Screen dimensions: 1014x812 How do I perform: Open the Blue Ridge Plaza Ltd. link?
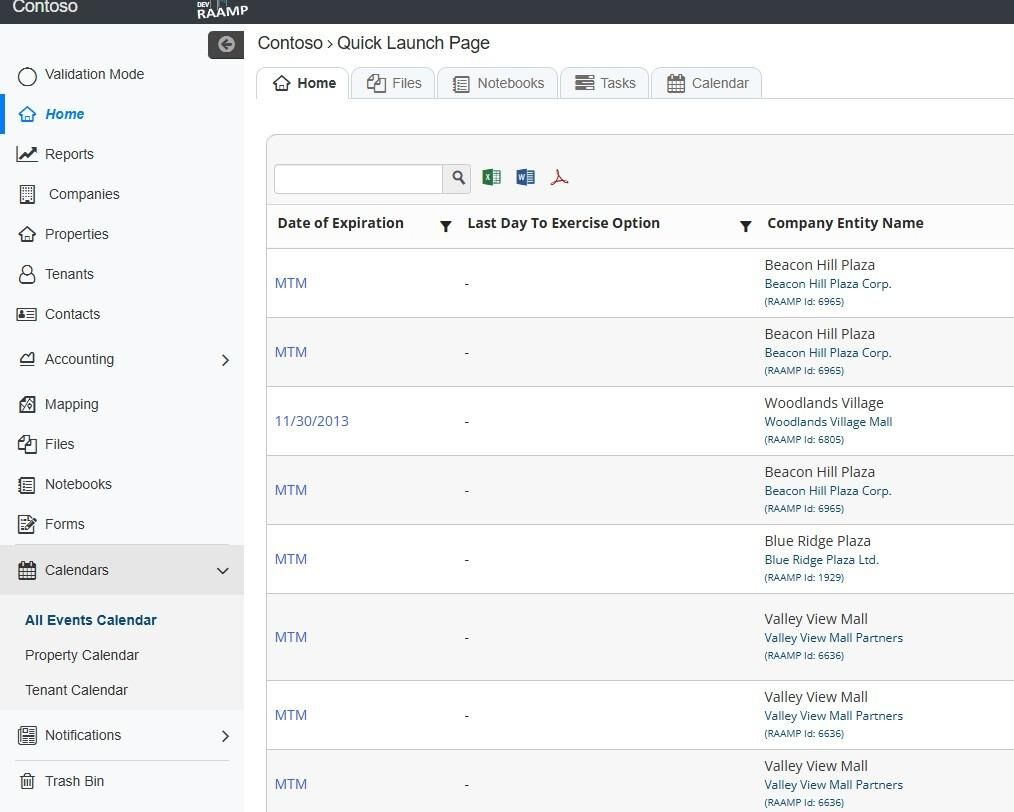[x=821, y=560]
